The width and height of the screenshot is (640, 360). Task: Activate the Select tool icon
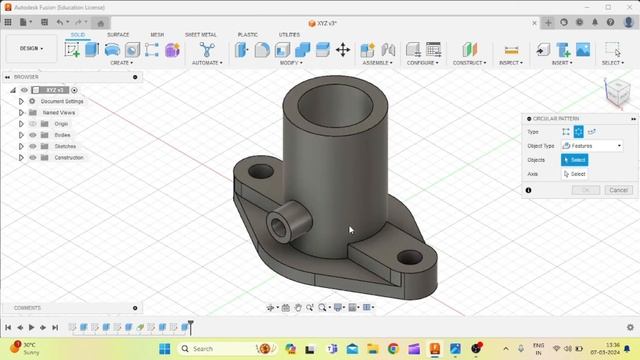click(613, 49)
